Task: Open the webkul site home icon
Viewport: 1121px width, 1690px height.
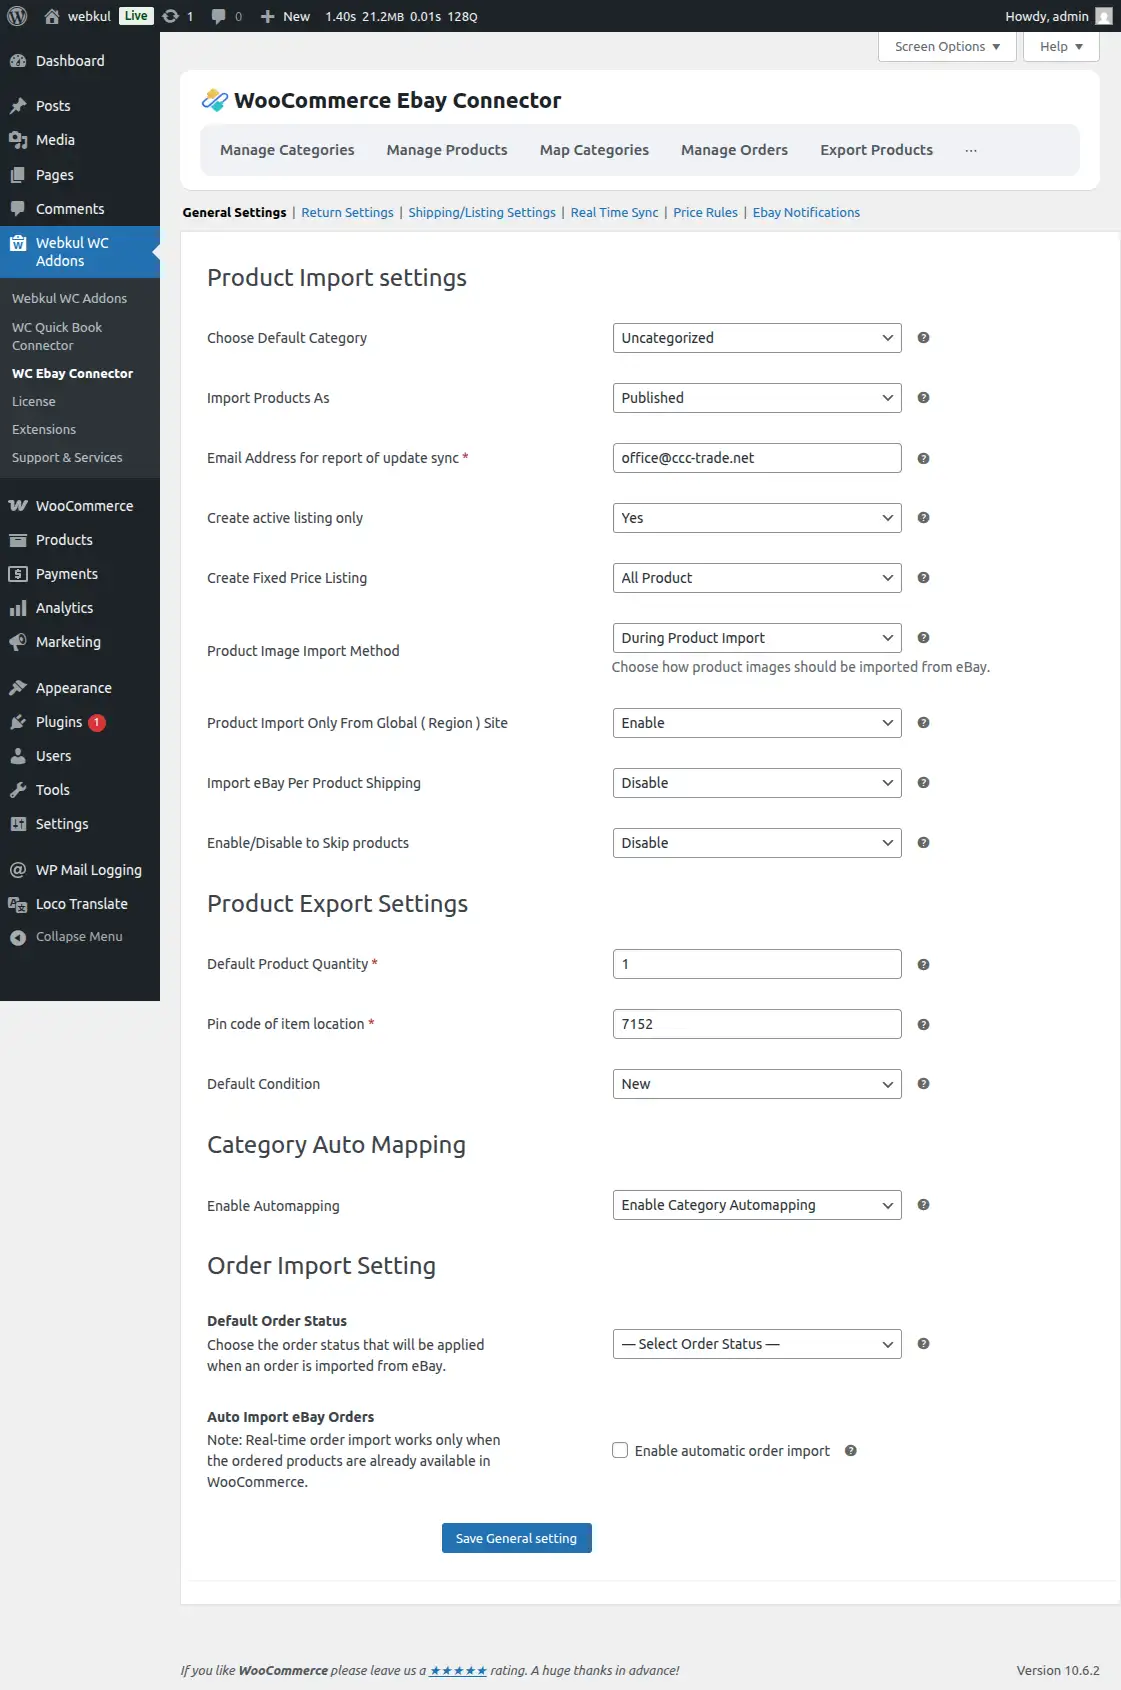Action: 52,16
